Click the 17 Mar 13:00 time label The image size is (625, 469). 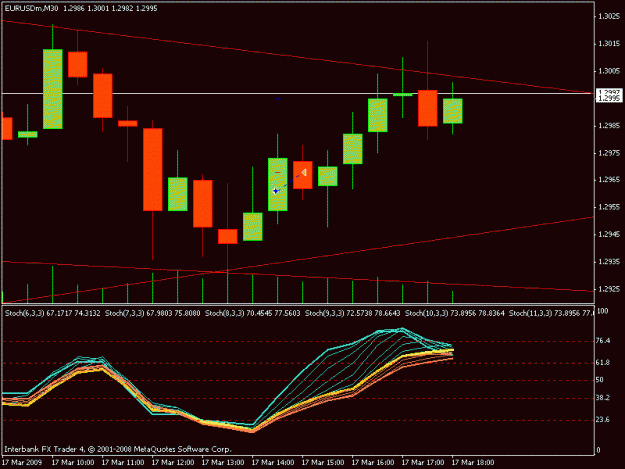(223, 463)
